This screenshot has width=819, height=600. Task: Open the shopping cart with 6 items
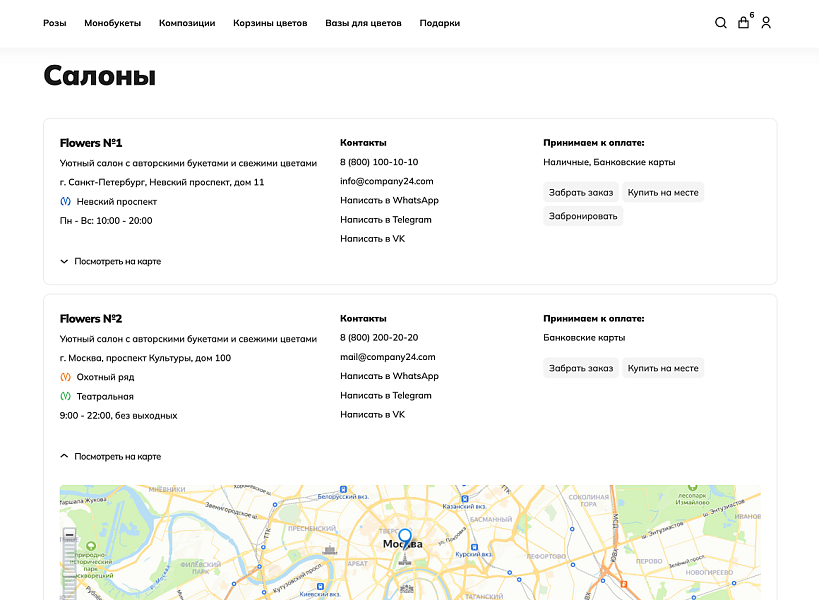743,23
